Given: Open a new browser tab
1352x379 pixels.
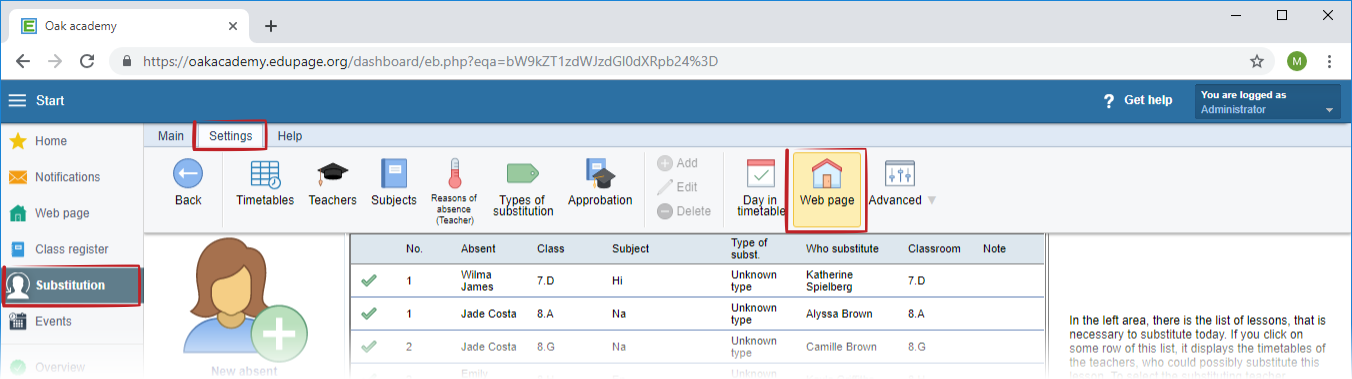Looking at the screenshot, I should point(270,26).
